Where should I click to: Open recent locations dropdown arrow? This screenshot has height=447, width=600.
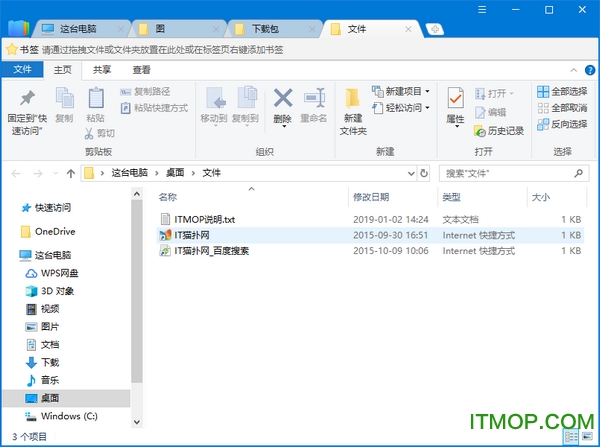coord(55,174)
